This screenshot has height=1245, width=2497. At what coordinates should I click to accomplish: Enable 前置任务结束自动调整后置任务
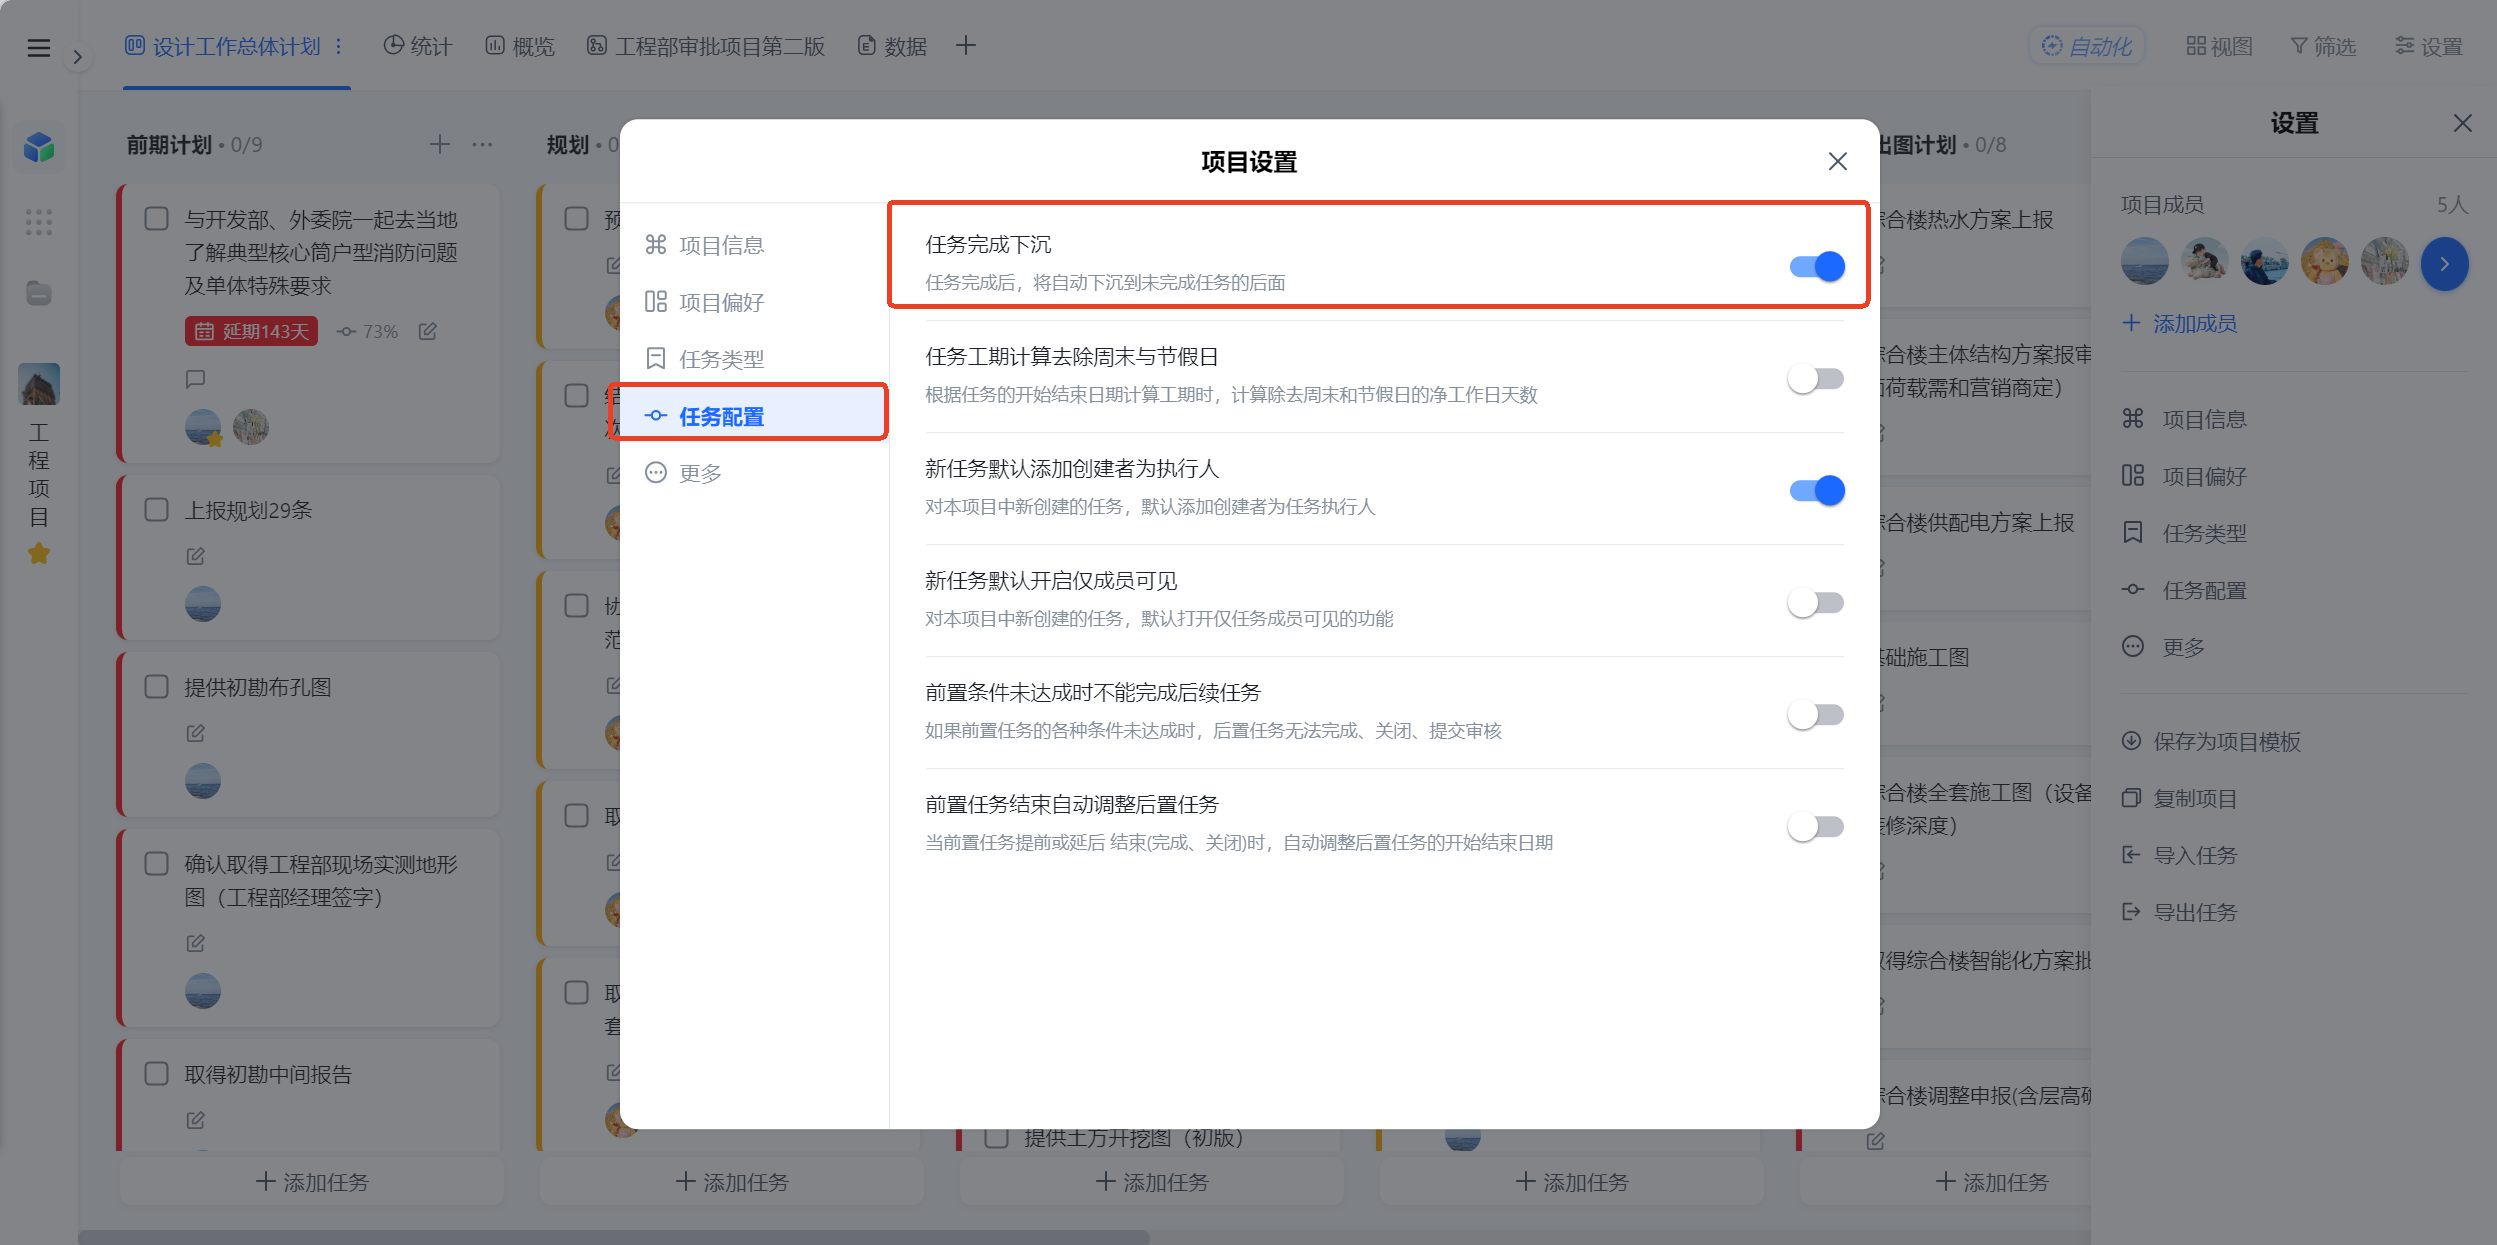pos(1816,827)
